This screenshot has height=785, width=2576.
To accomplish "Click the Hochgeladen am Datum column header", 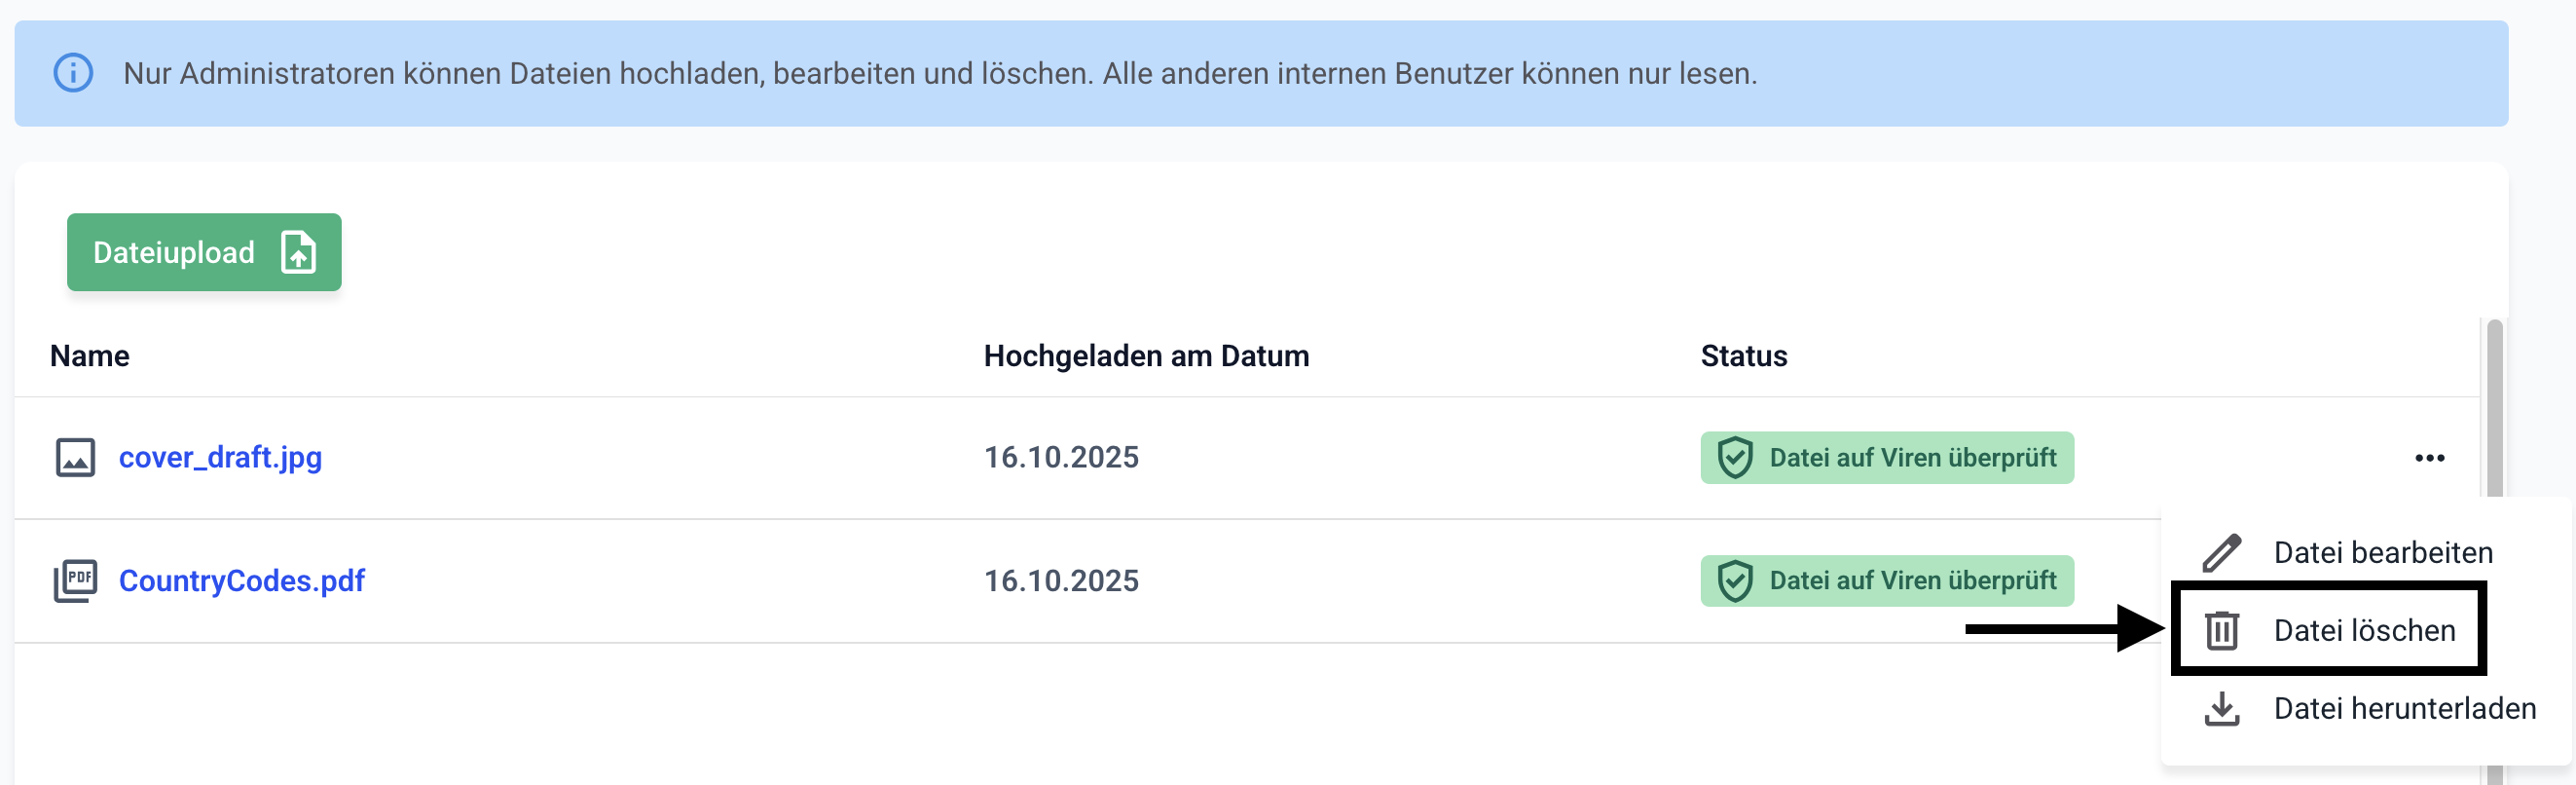I will coord(1146,356).
